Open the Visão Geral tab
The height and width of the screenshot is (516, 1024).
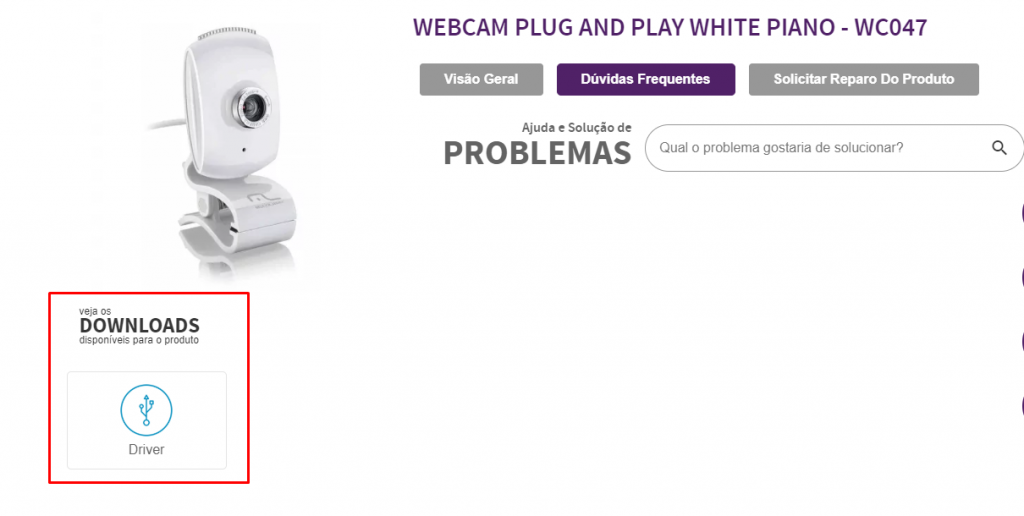point(481,79)
